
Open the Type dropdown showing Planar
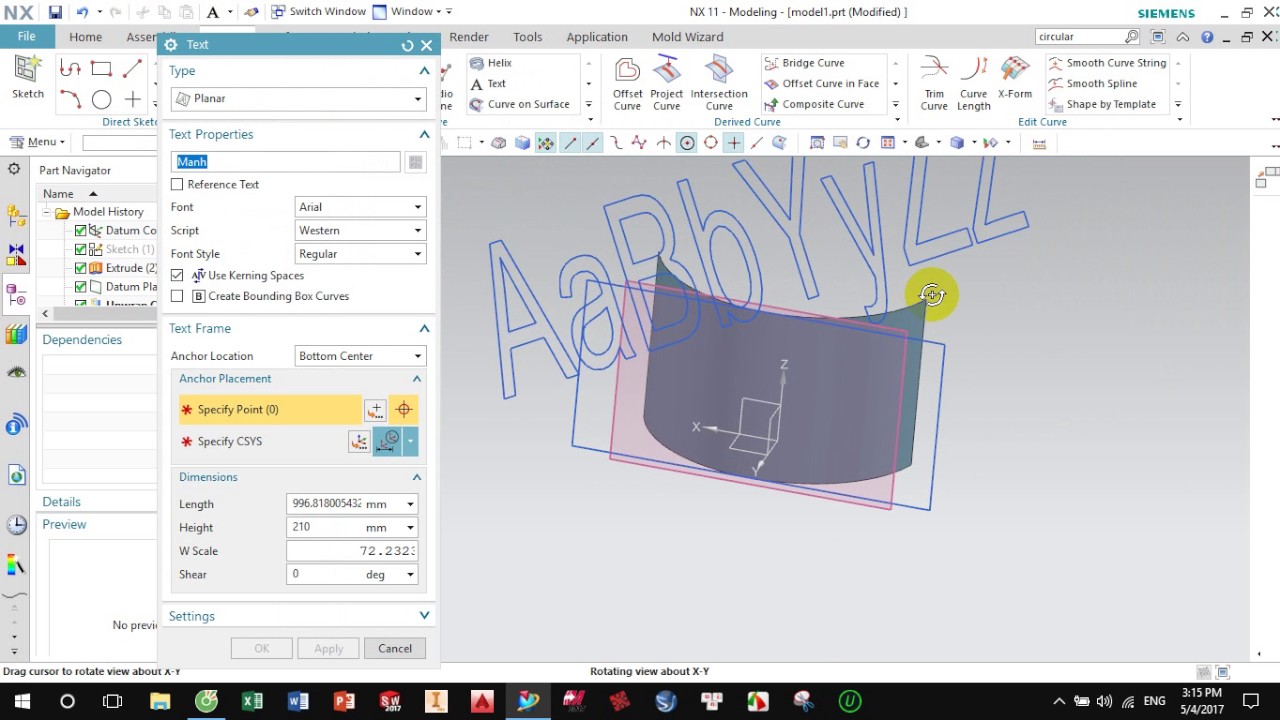(299, 98)
